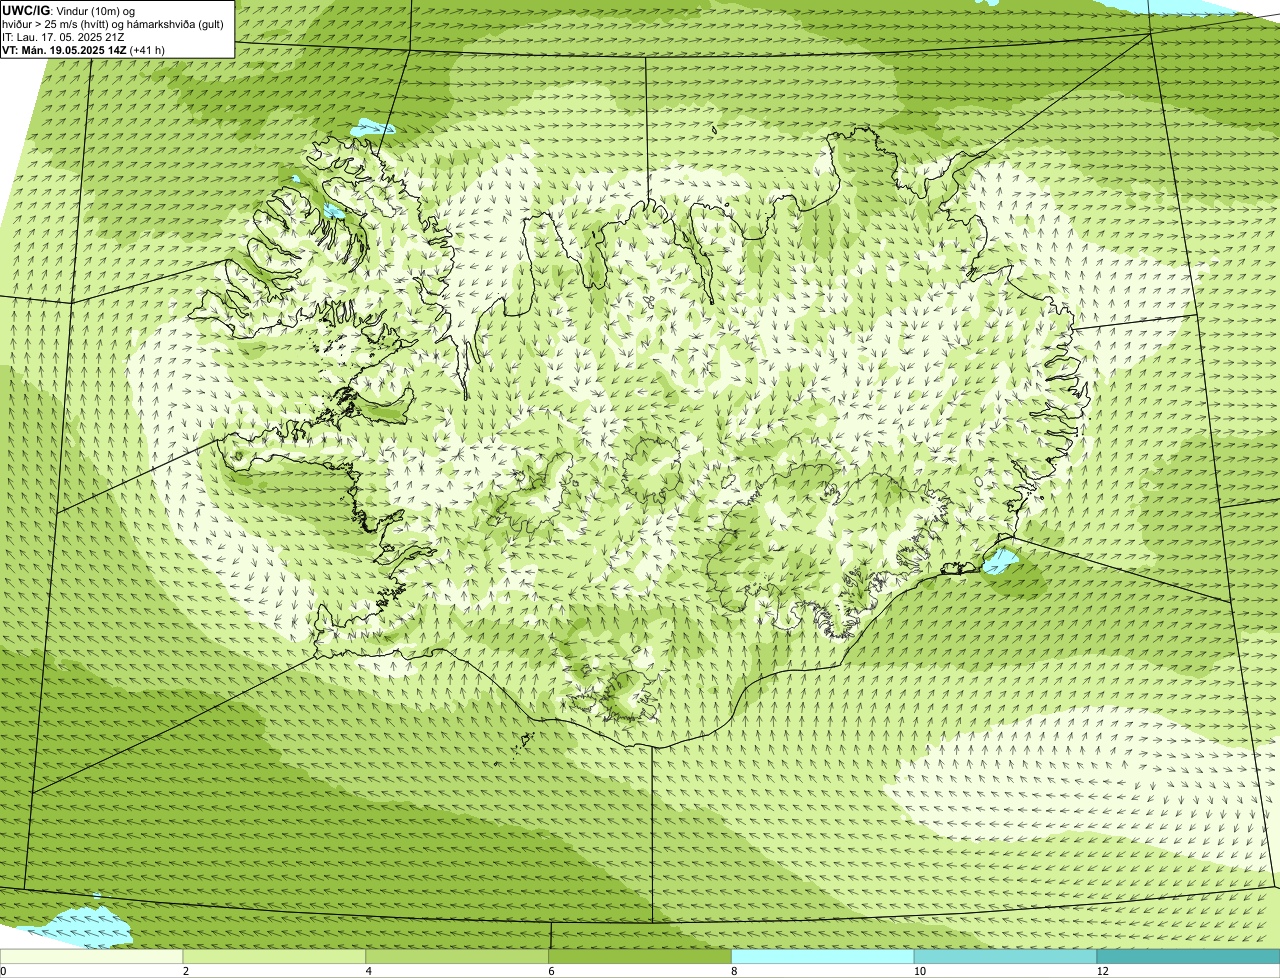Screen dimensions: 1280x978
Task: Click the '6' tick label on the scale
Action: click(x=551, y=971)
